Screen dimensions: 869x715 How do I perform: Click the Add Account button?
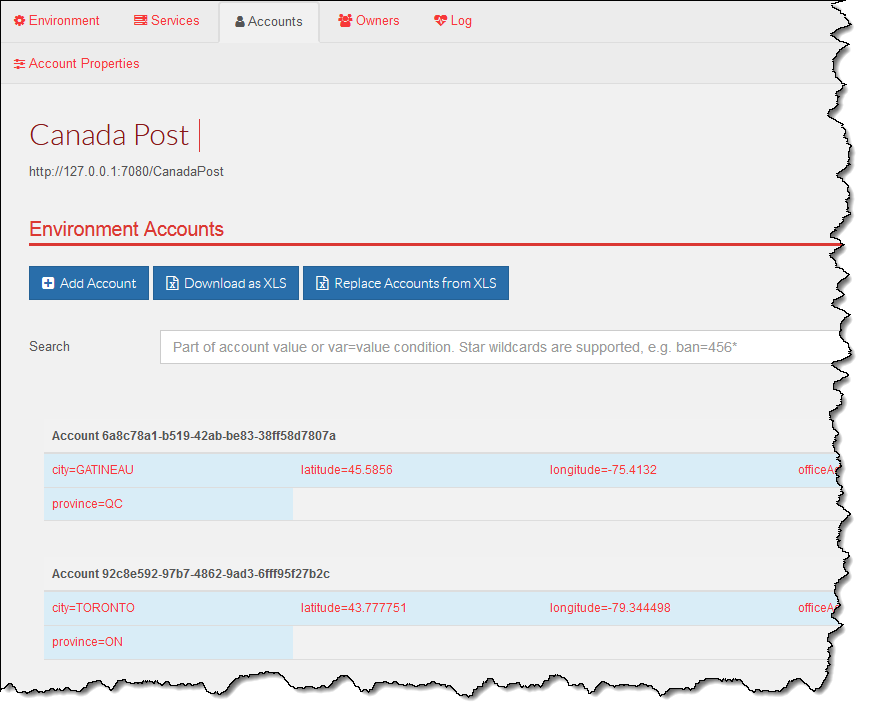coord(89,283)
